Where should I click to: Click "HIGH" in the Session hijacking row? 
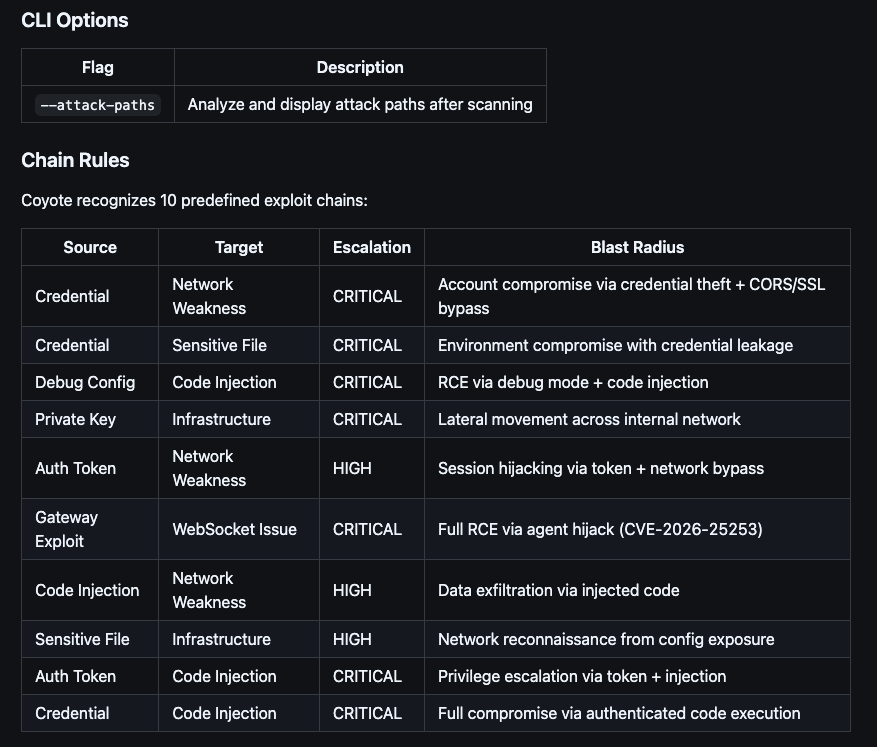(x=352, y=469)
